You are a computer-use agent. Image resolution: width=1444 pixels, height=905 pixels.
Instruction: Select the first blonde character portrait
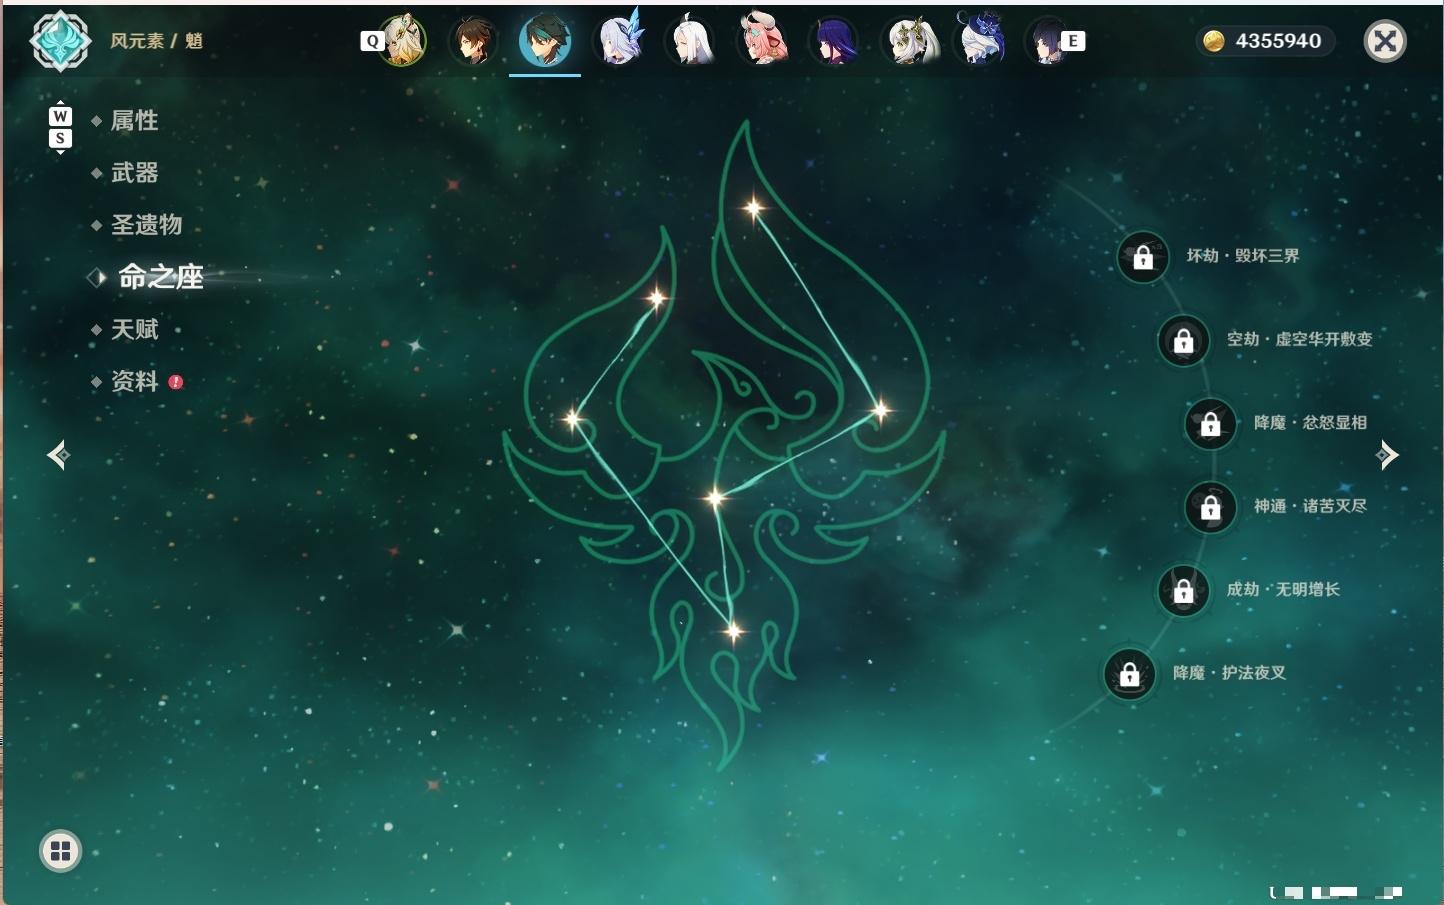click(x=401, y=41)
